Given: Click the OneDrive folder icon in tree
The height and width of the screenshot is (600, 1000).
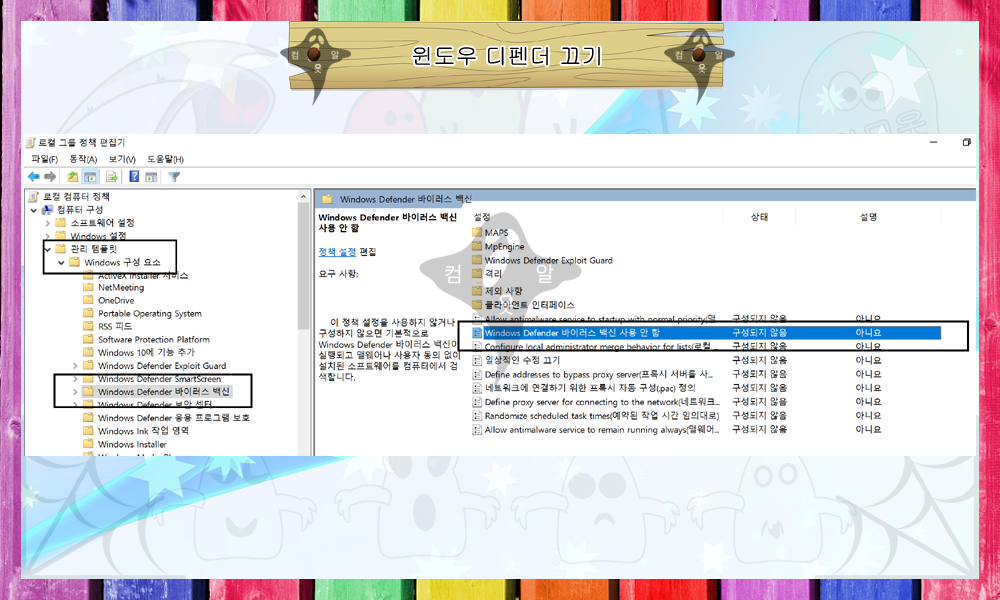Looking at the screenshot, I should [x=88, y=300].
